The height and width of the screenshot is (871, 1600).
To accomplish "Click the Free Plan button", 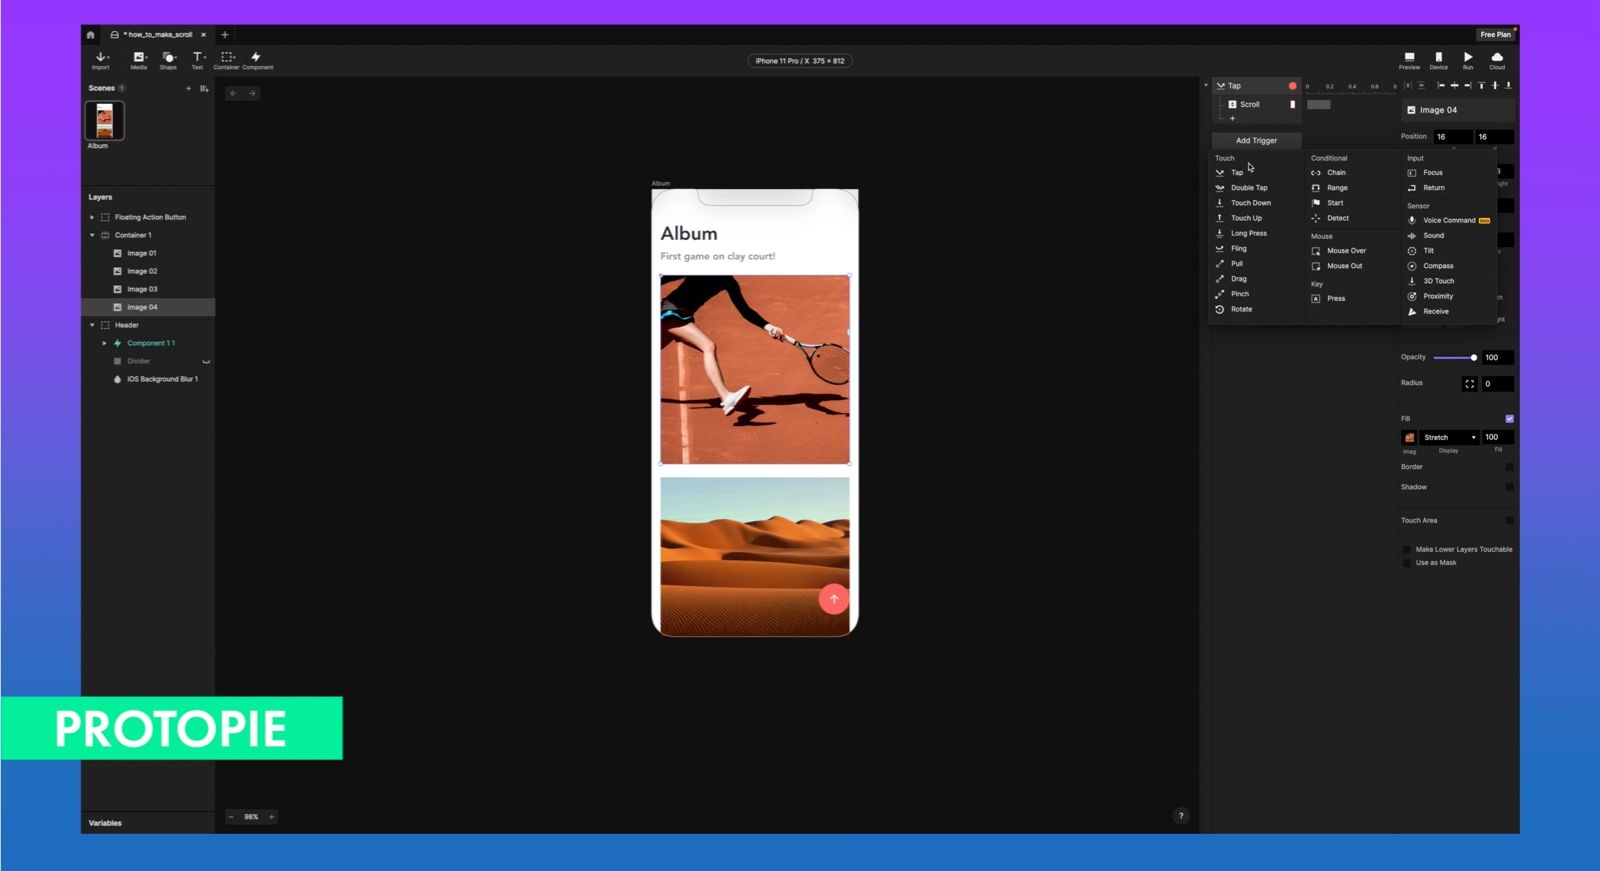I will coord(1496,35).
